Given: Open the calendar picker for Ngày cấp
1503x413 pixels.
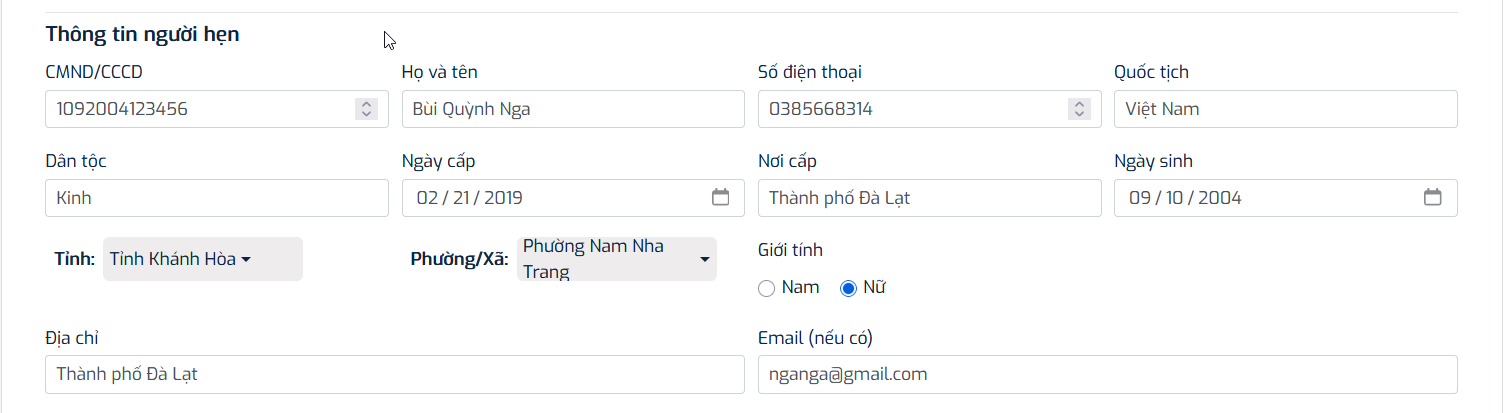Looking at the screenshot, I should click(720, 197).
